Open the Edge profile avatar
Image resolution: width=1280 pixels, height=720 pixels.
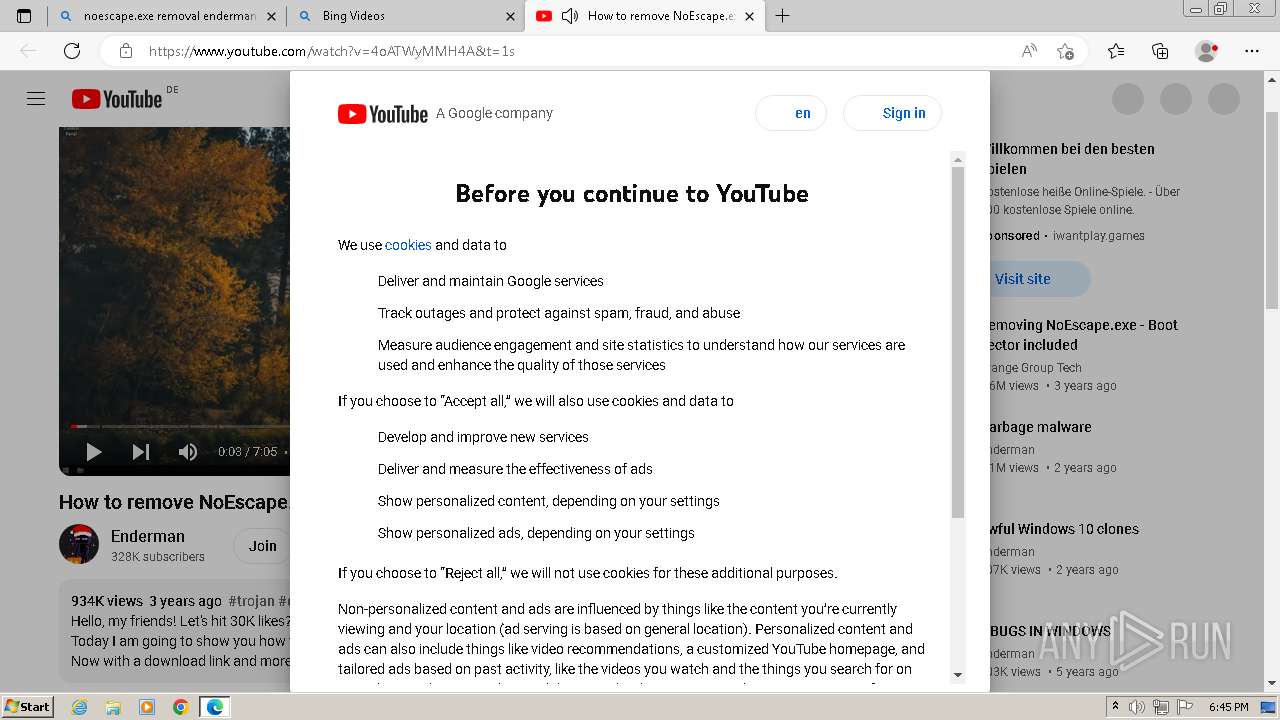(x=1207, y=51)
